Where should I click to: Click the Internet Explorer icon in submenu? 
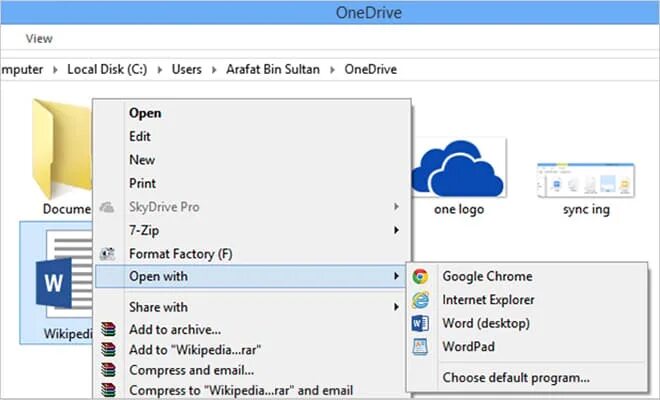(x=420, y=300)
